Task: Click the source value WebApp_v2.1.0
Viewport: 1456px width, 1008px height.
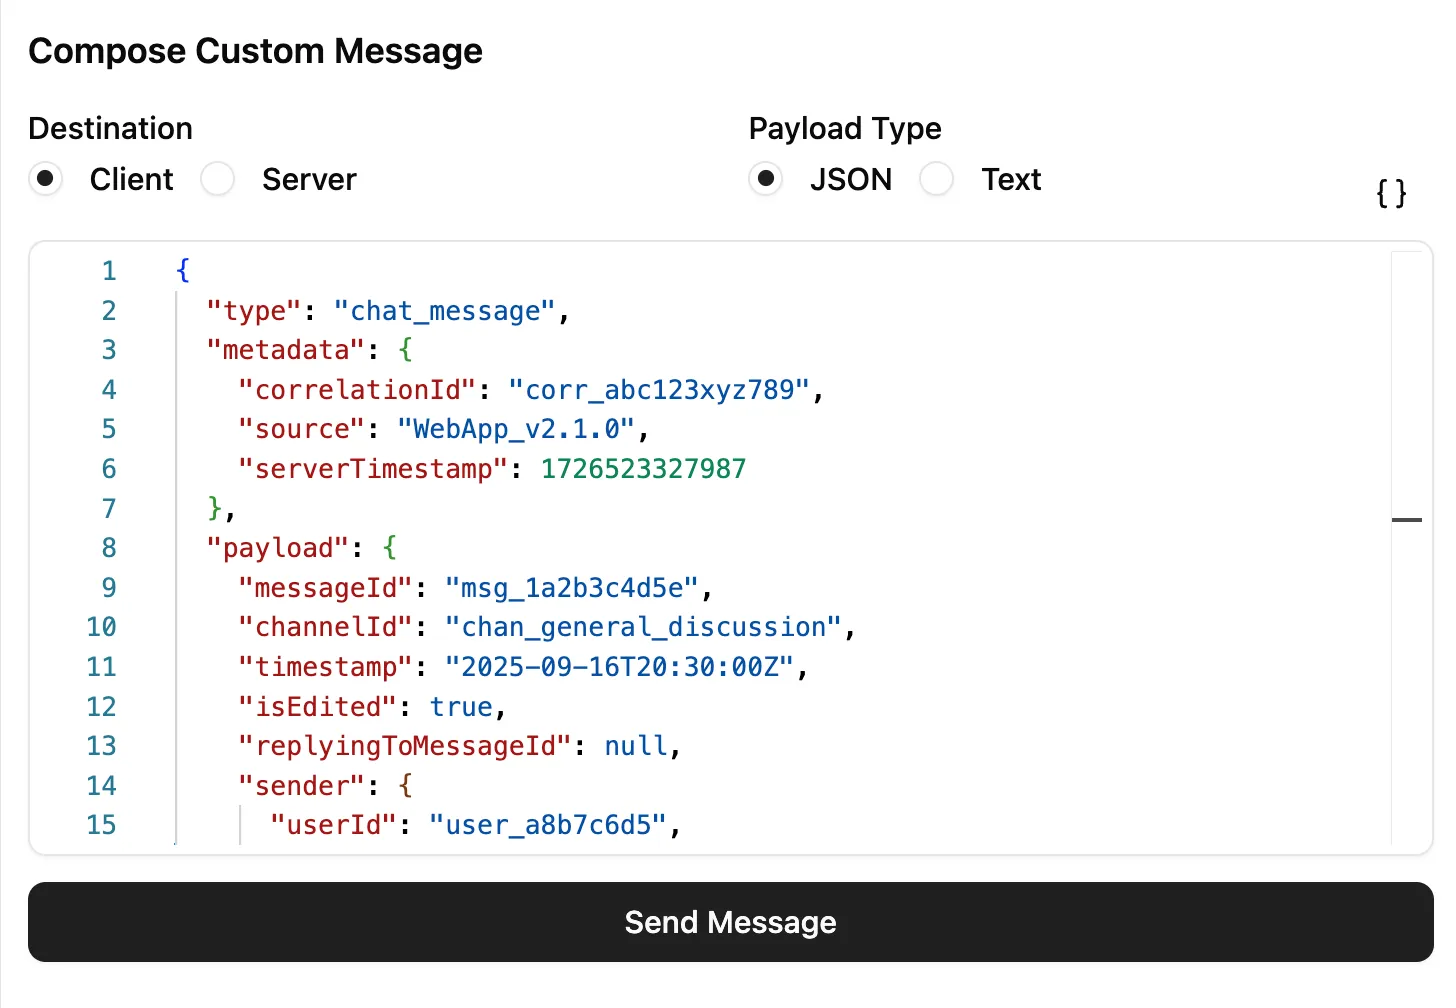Action: [517, 429]
